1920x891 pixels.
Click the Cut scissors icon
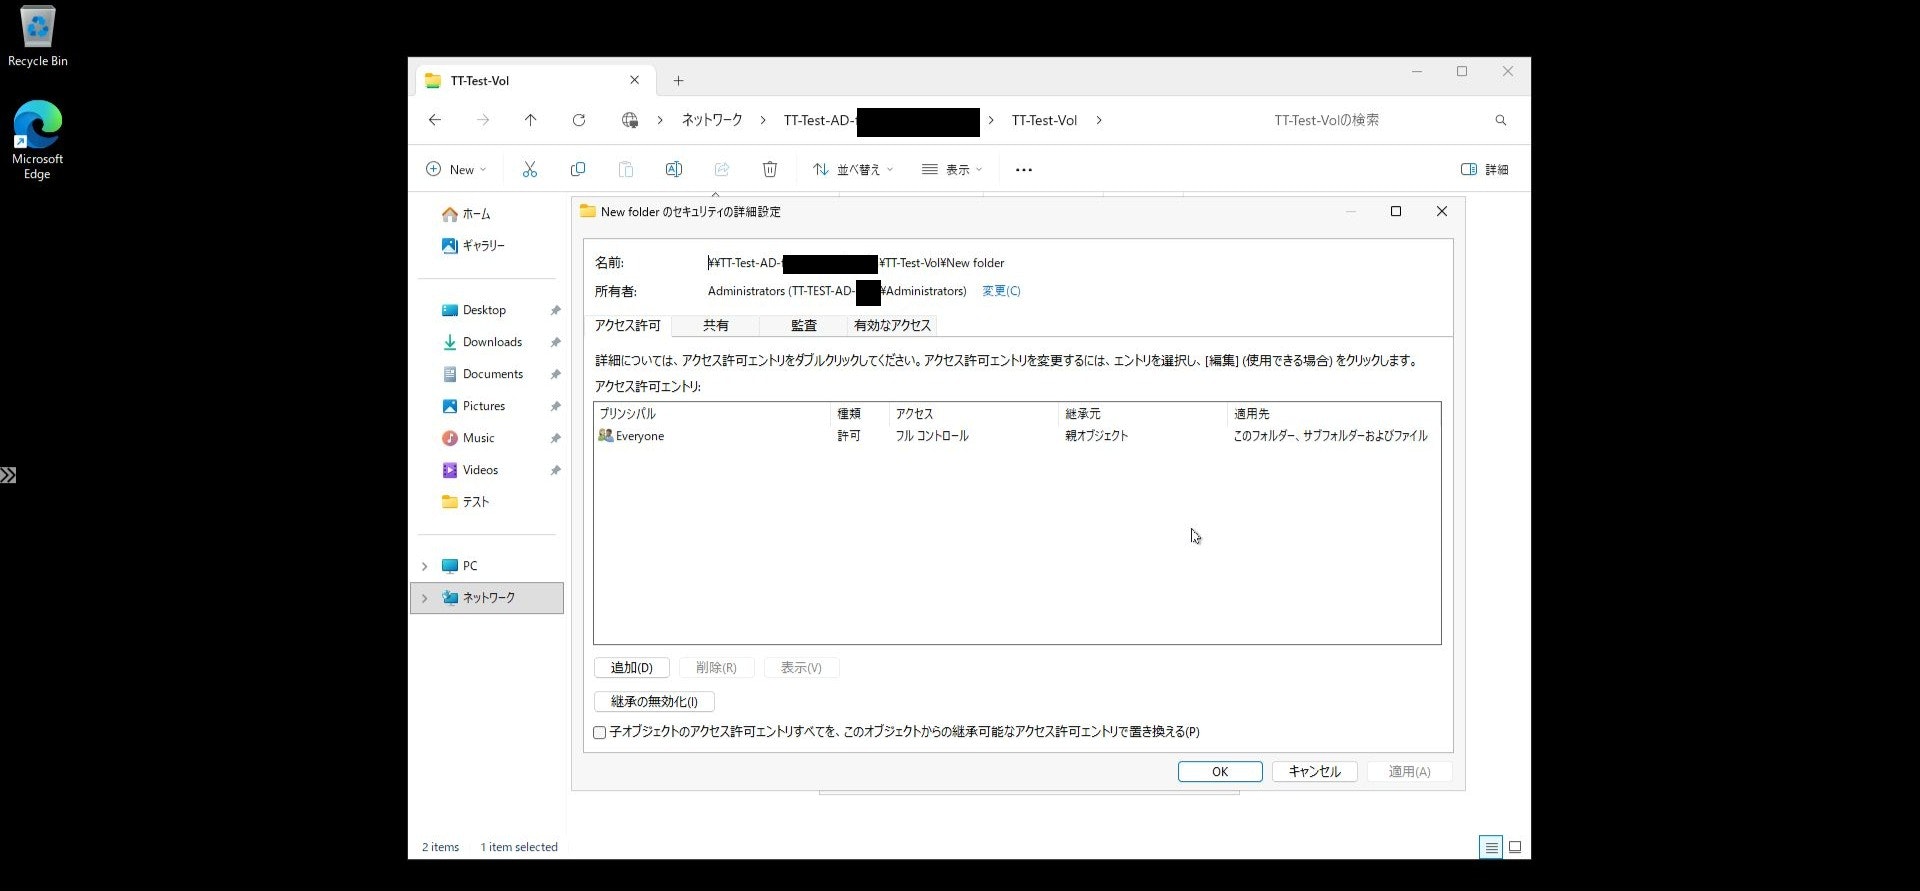[x=530, y=169]
